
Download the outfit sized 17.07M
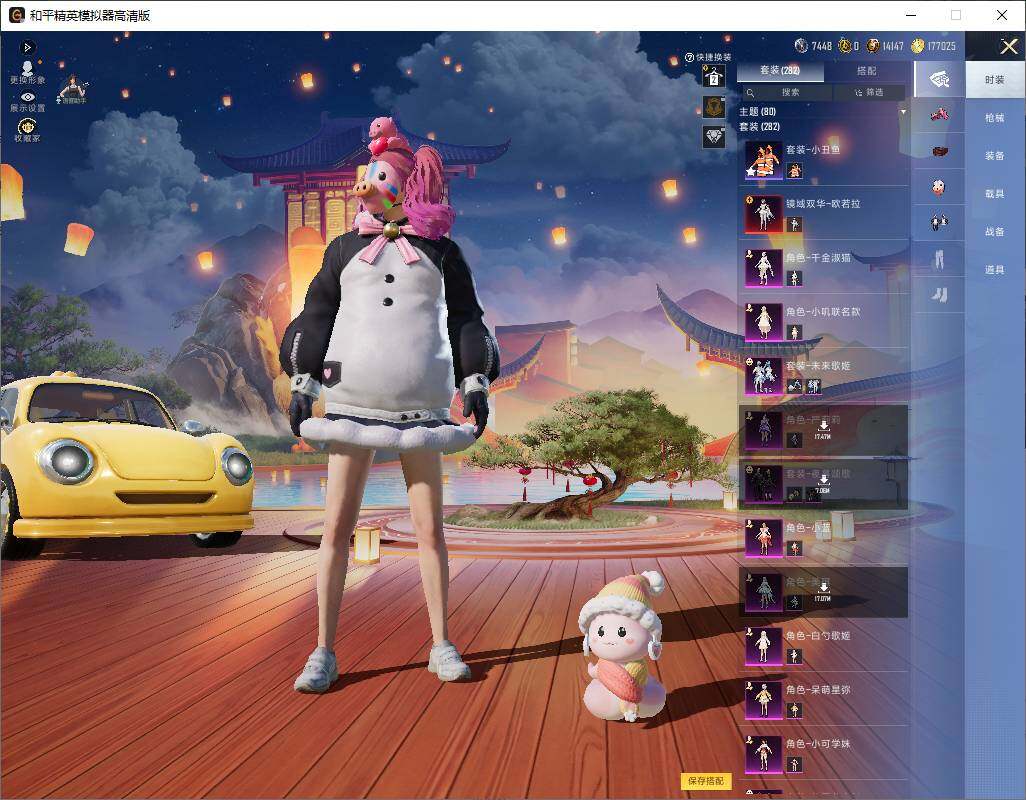point(823,591)
